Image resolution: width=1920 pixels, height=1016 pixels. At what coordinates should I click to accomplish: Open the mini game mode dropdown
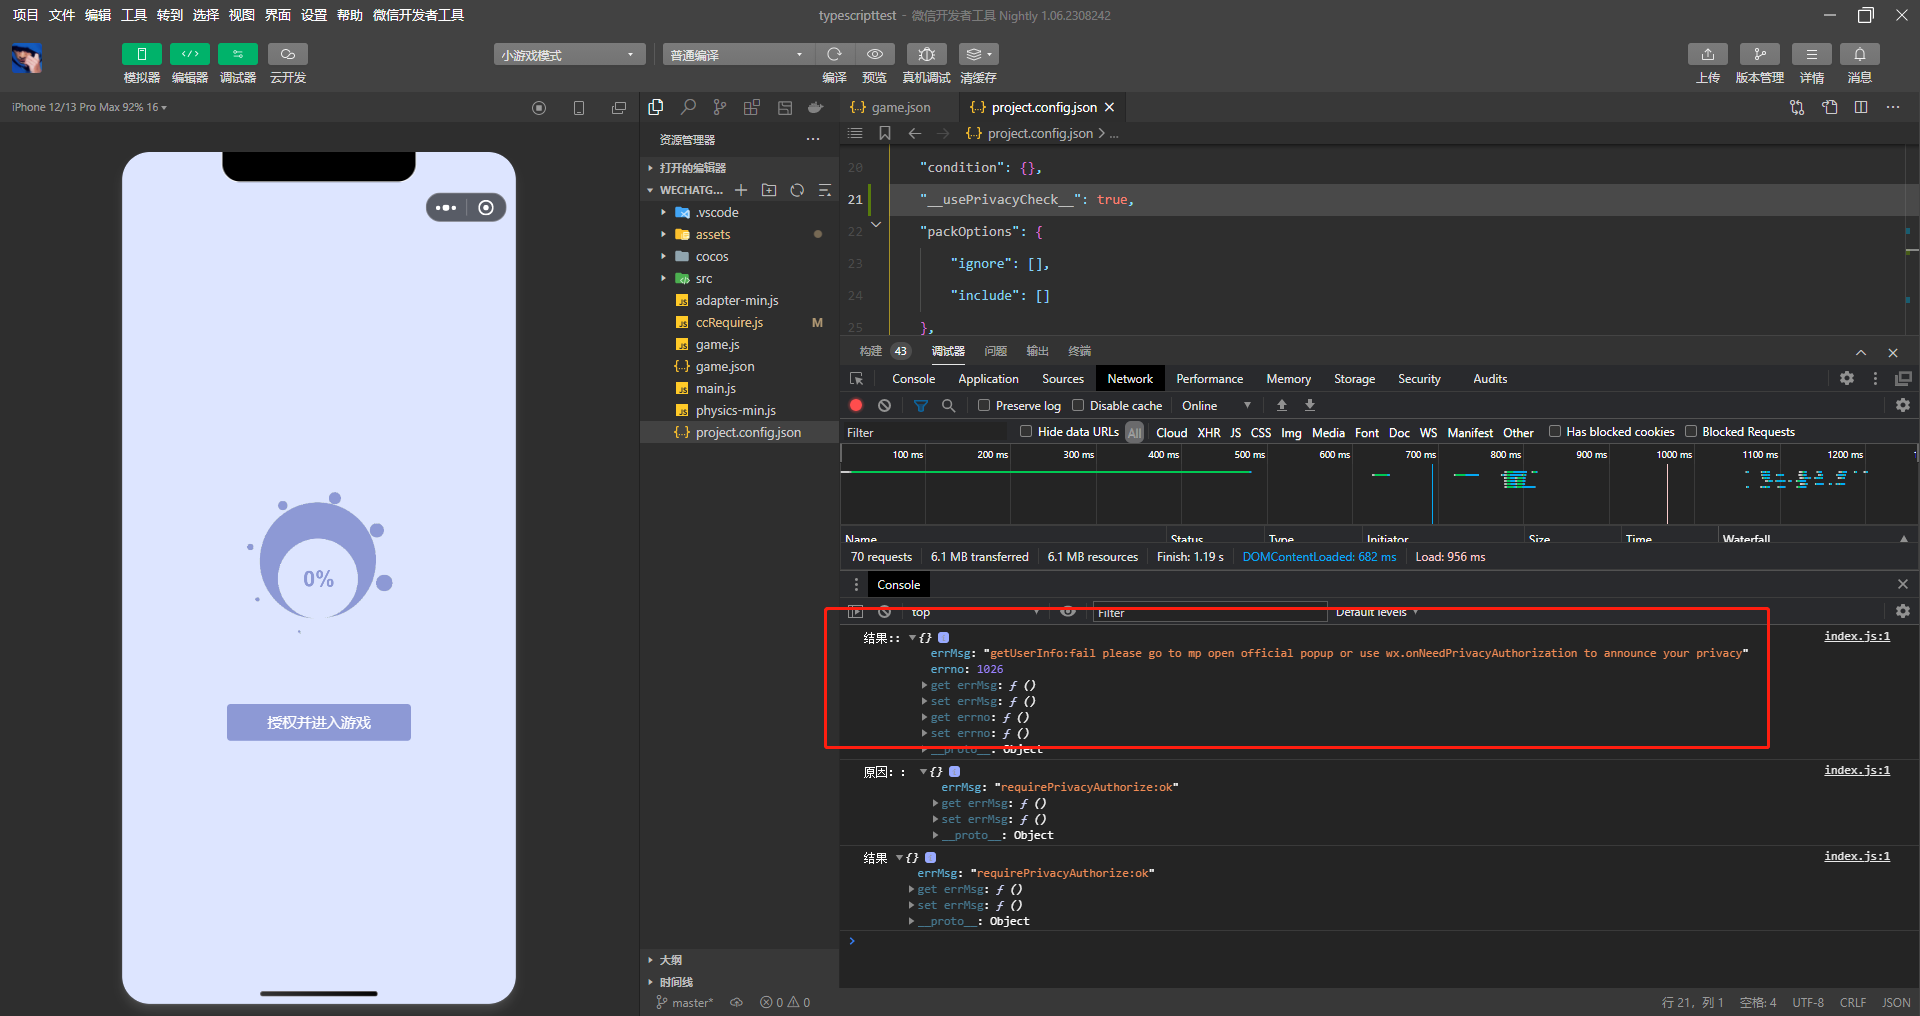[x=568, y=55]
